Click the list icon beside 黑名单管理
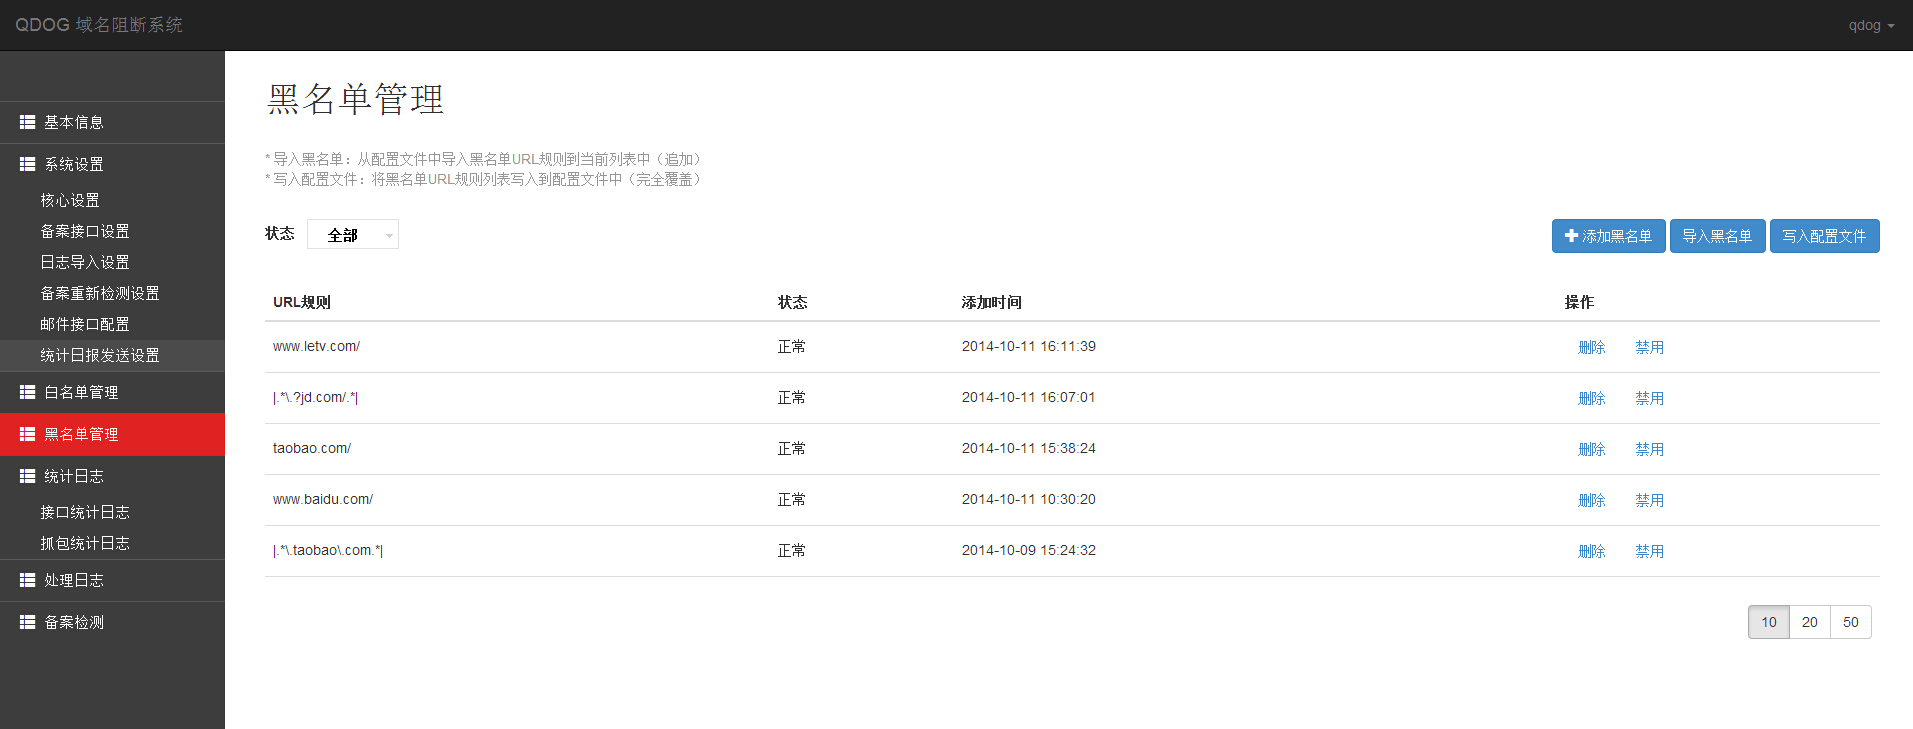The image size is (1913, 729). pyautogui.click(x=28, y=434)
